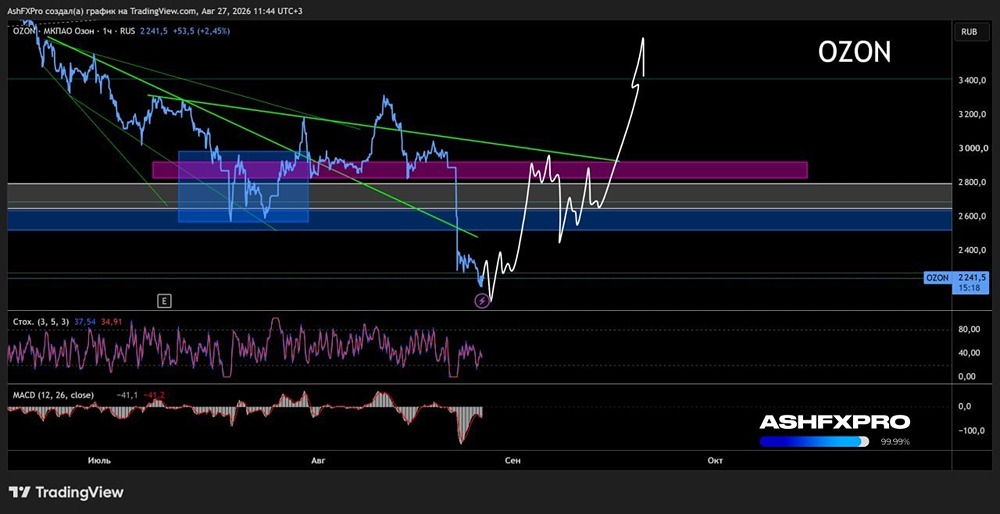The height and width of the screenshot is (514, 1000).
Task: Select the Стох. (3, 5, 3) indicator label
Action: (x=41, y=322)
